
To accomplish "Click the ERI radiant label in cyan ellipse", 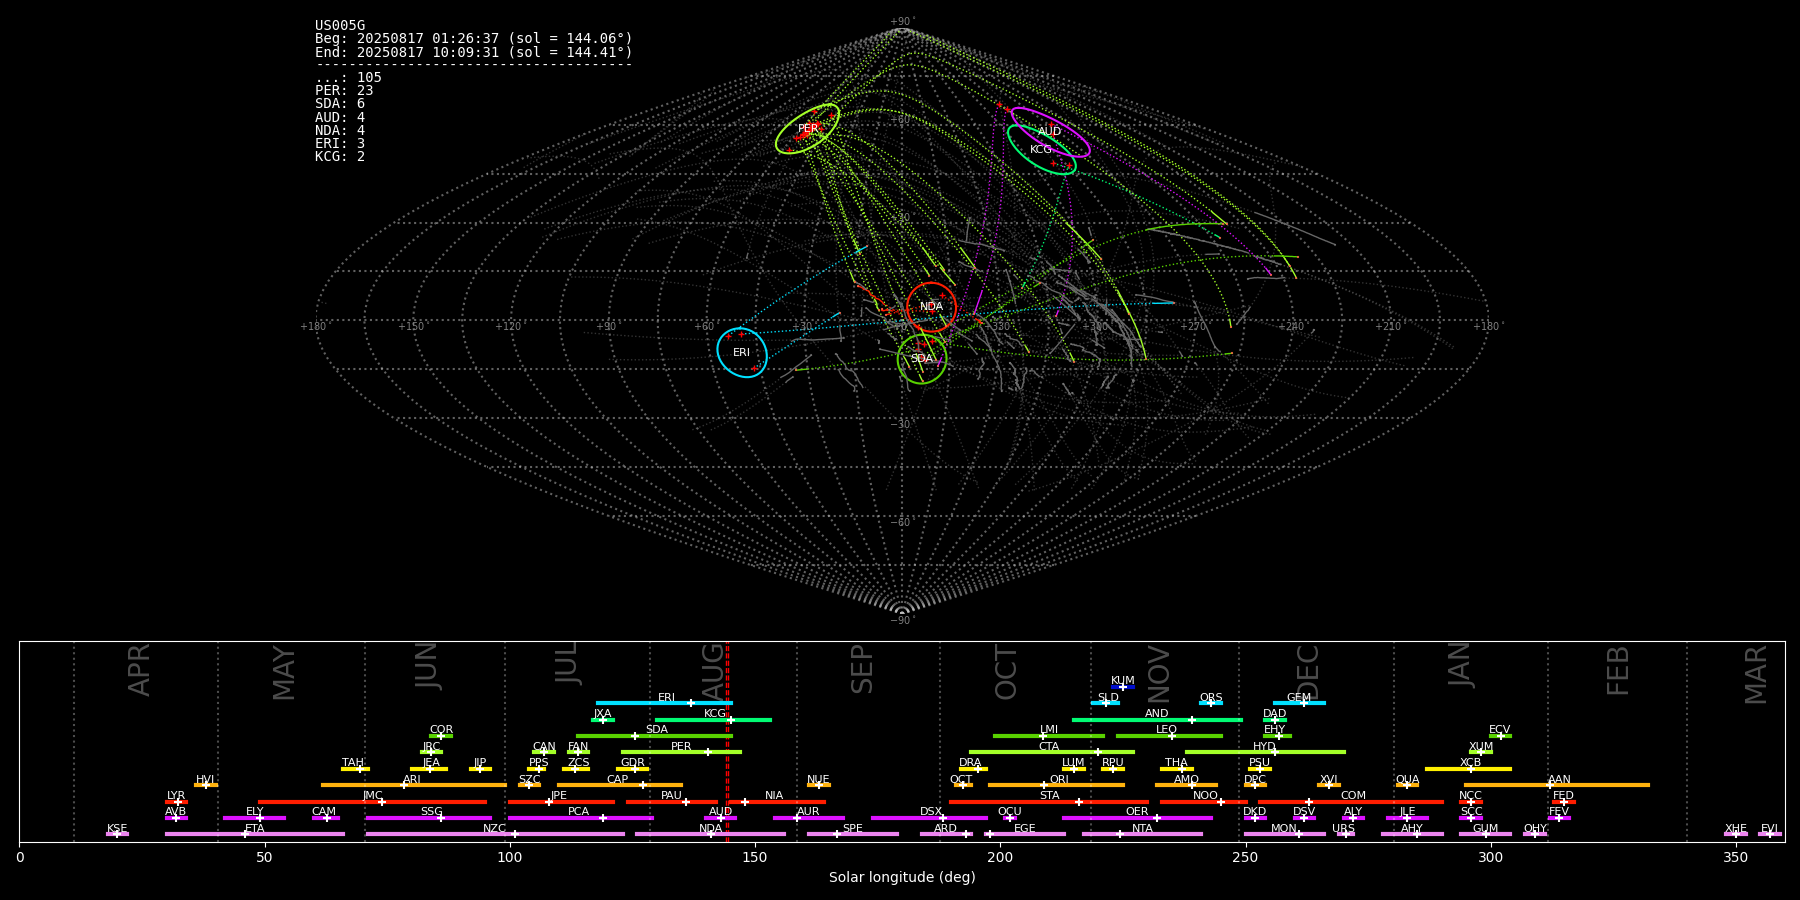I will [x=741, y=353].
